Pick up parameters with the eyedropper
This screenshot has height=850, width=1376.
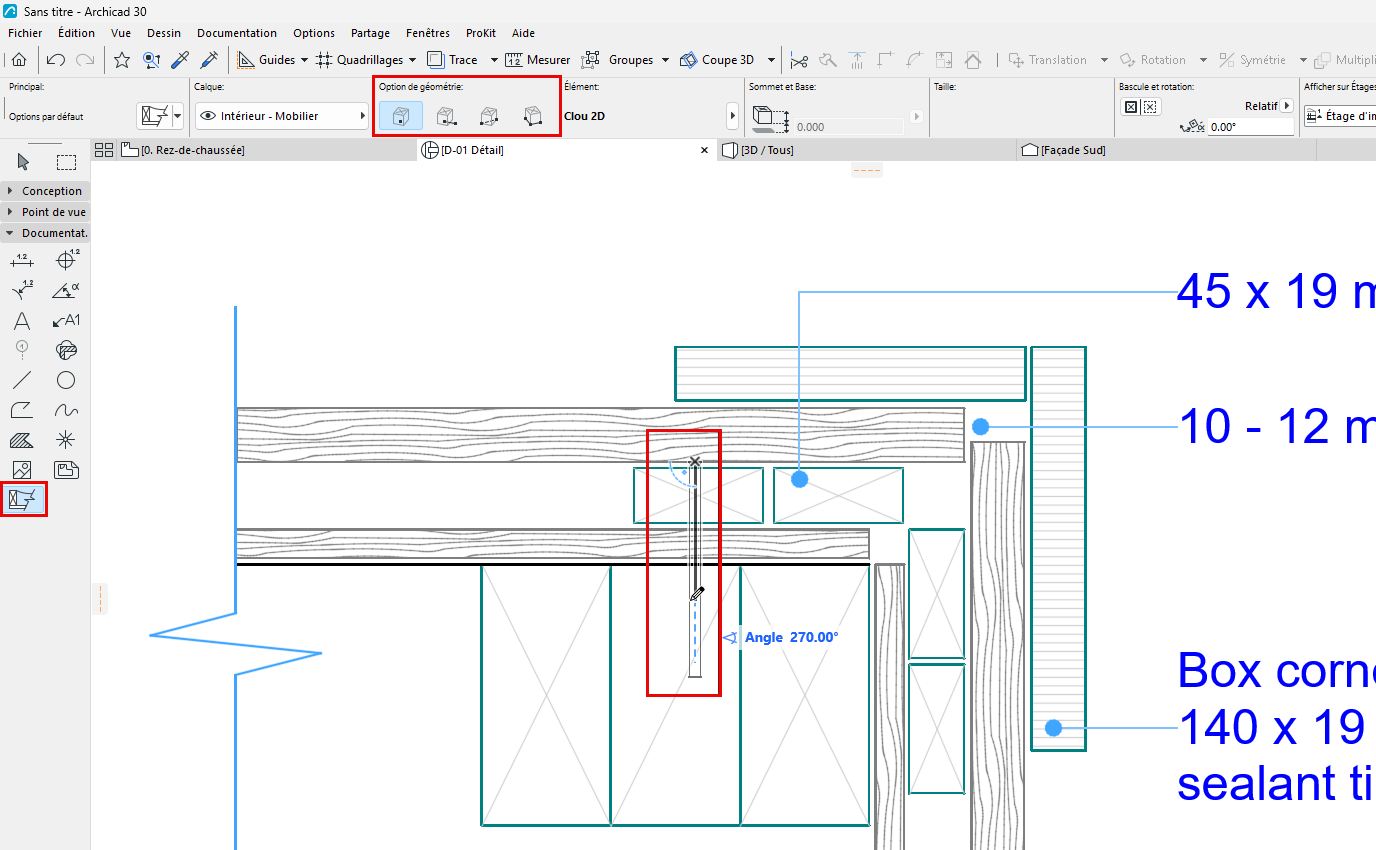click(181, 60)
